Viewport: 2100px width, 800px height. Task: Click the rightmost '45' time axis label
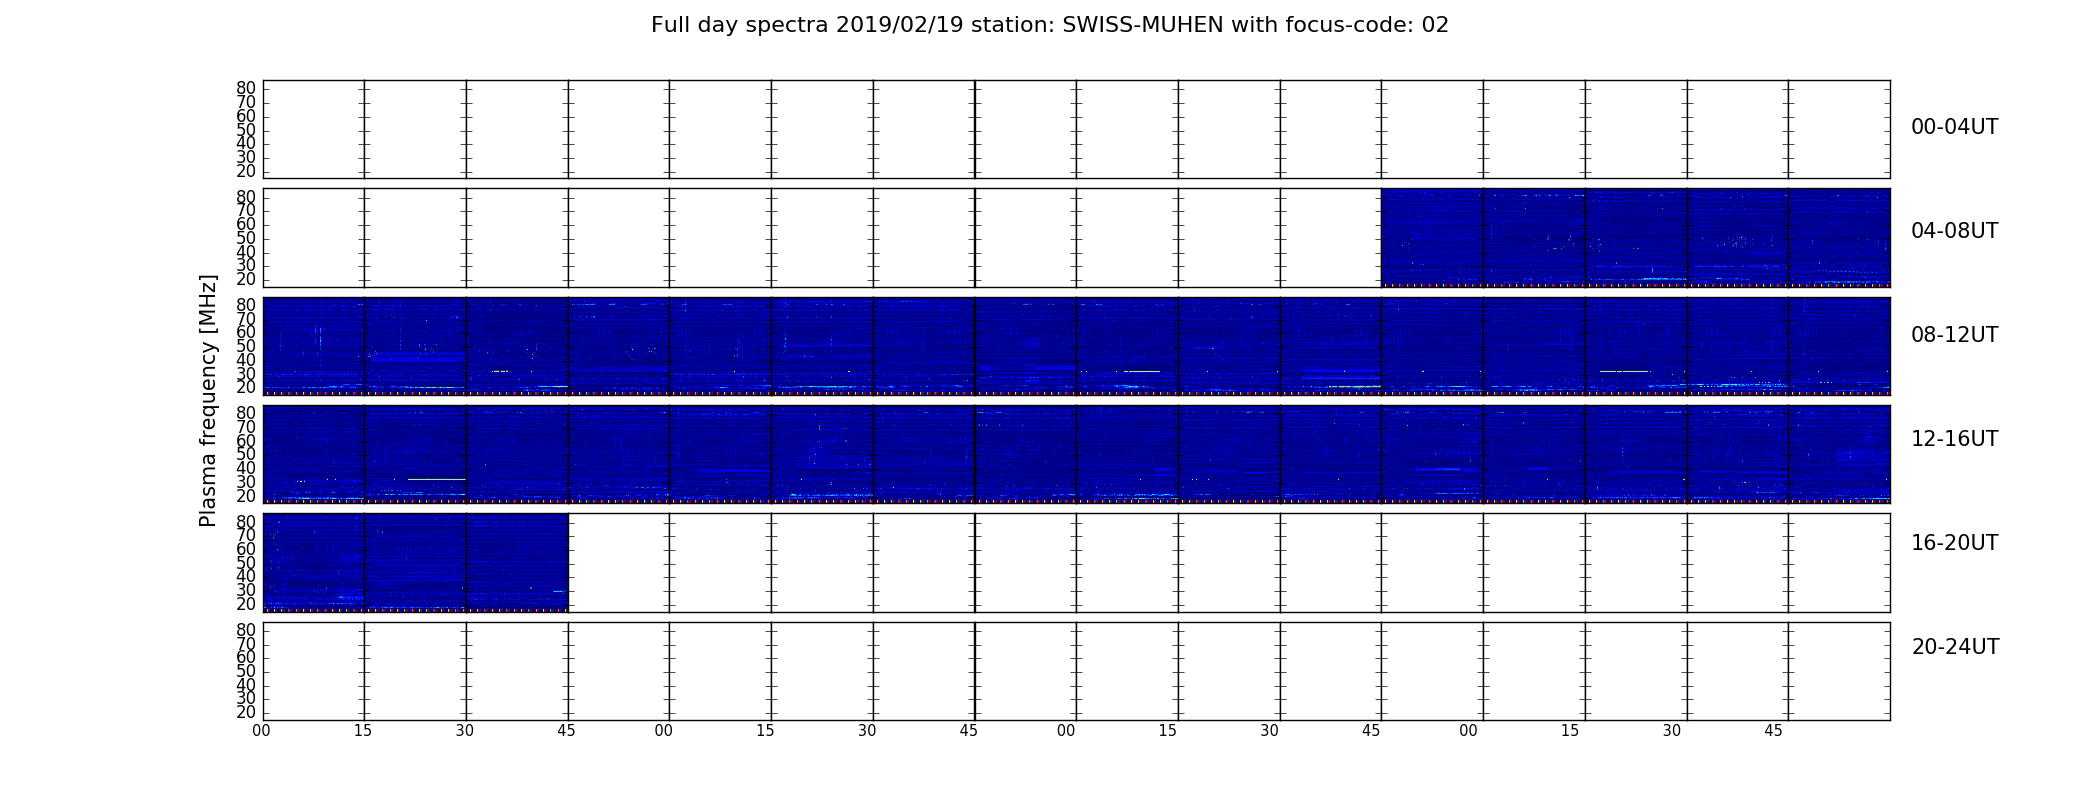pos(1773,731)
